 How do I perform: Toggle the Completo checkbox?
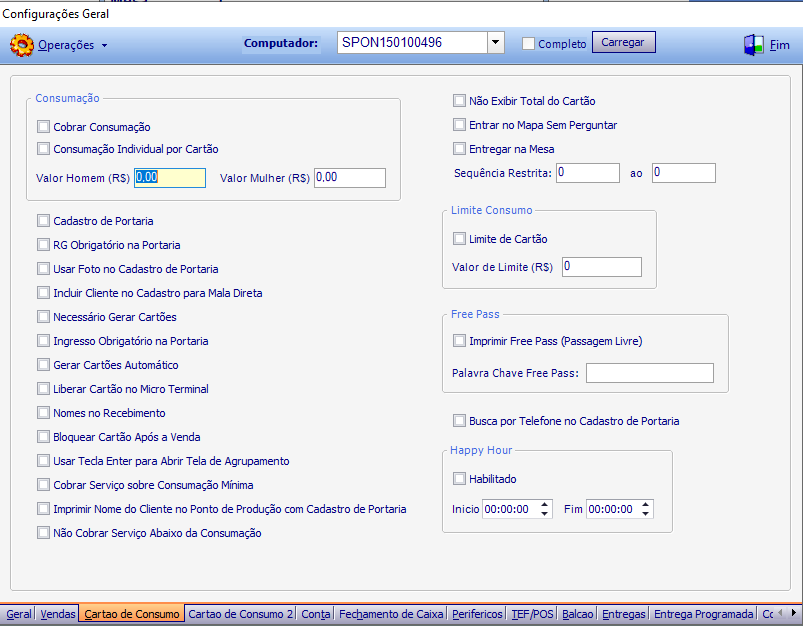pyautogui.click(x=528, y=44)
